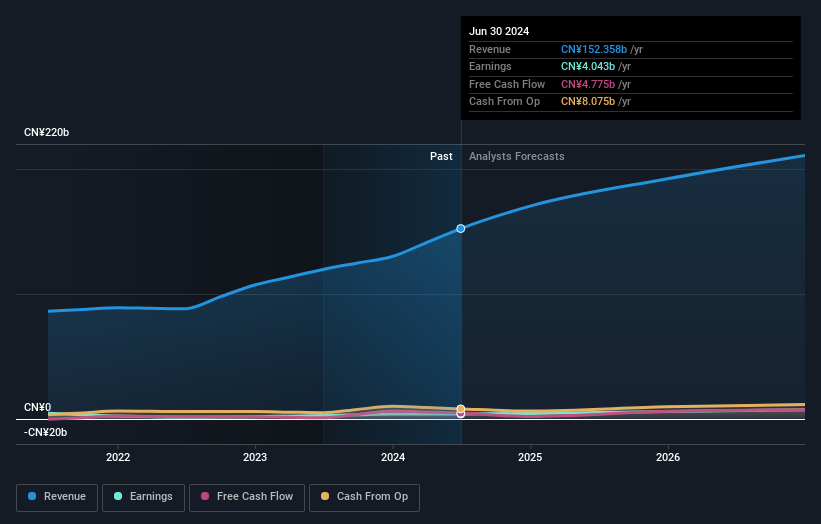Select the 2026 x-axis label
Screen dimensions: 821x524
668,457
